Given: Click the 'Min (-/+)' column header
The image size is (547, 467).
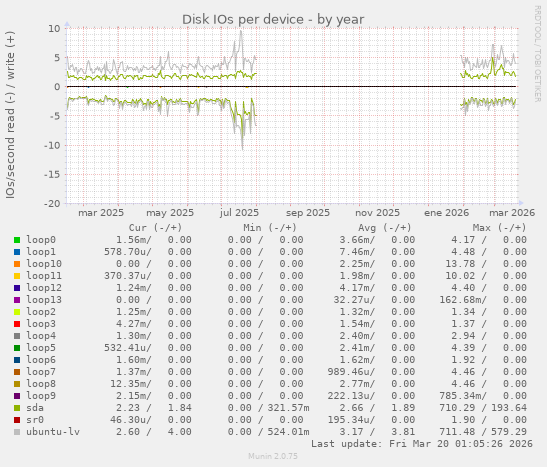Looking at the screenshot, I should [270, 228].
